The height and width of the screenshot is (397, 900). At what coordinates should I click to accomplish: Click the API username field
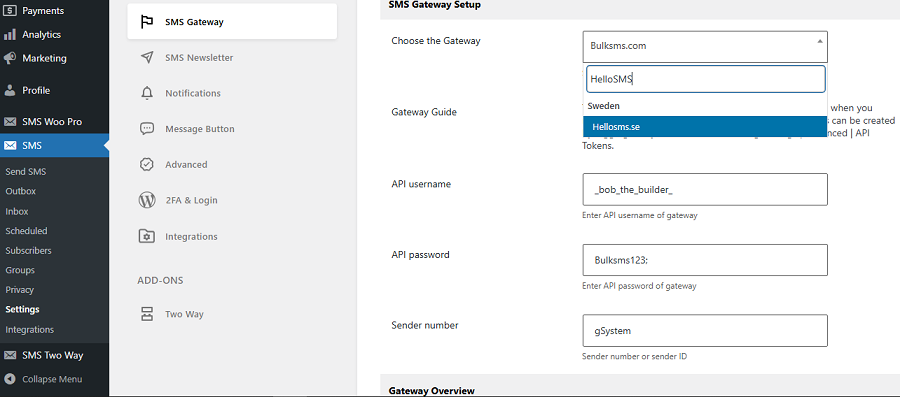tap(705, 189)
